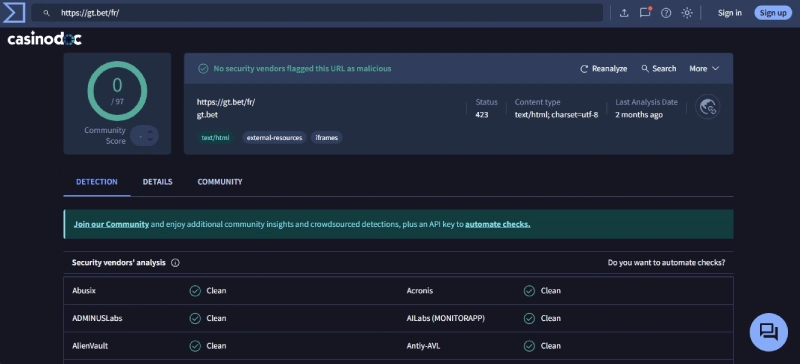Select the iframes tag
The height and width of the screenshot is (364, 800).
pyautogui.click(x=327, y=138)
